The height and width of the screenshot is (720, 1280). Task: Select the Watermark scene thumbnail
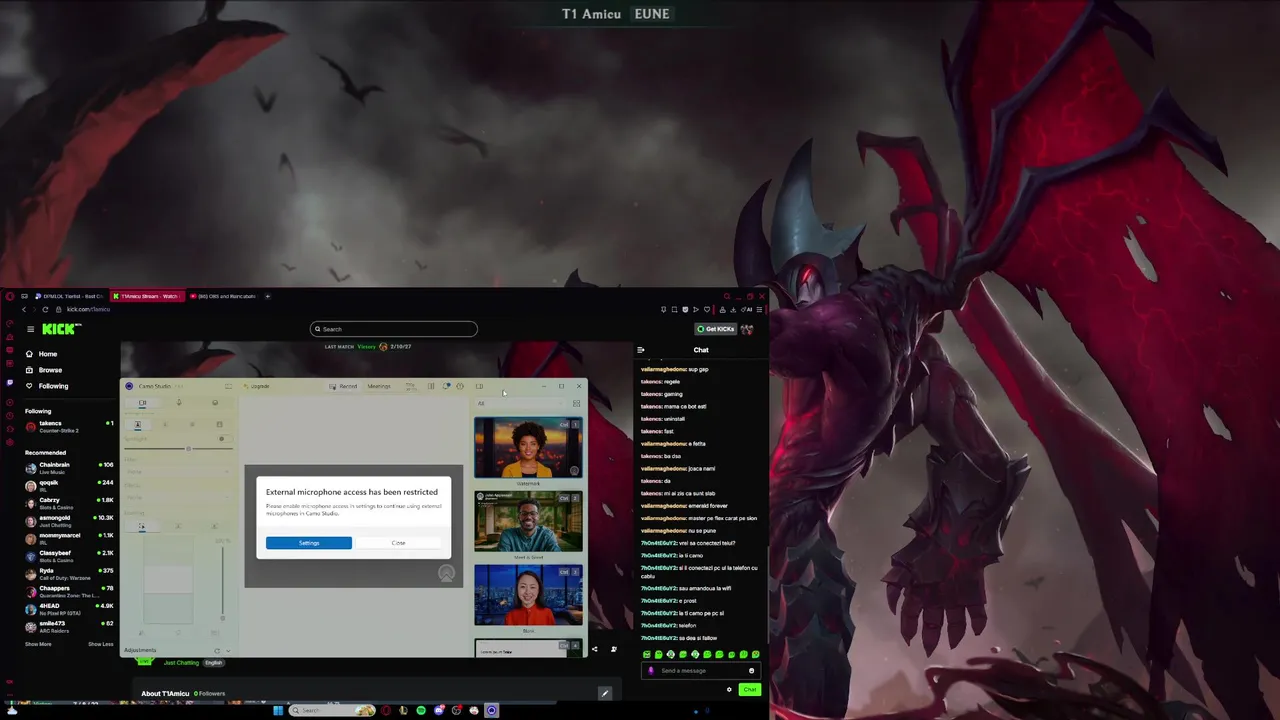coord(528,448)
